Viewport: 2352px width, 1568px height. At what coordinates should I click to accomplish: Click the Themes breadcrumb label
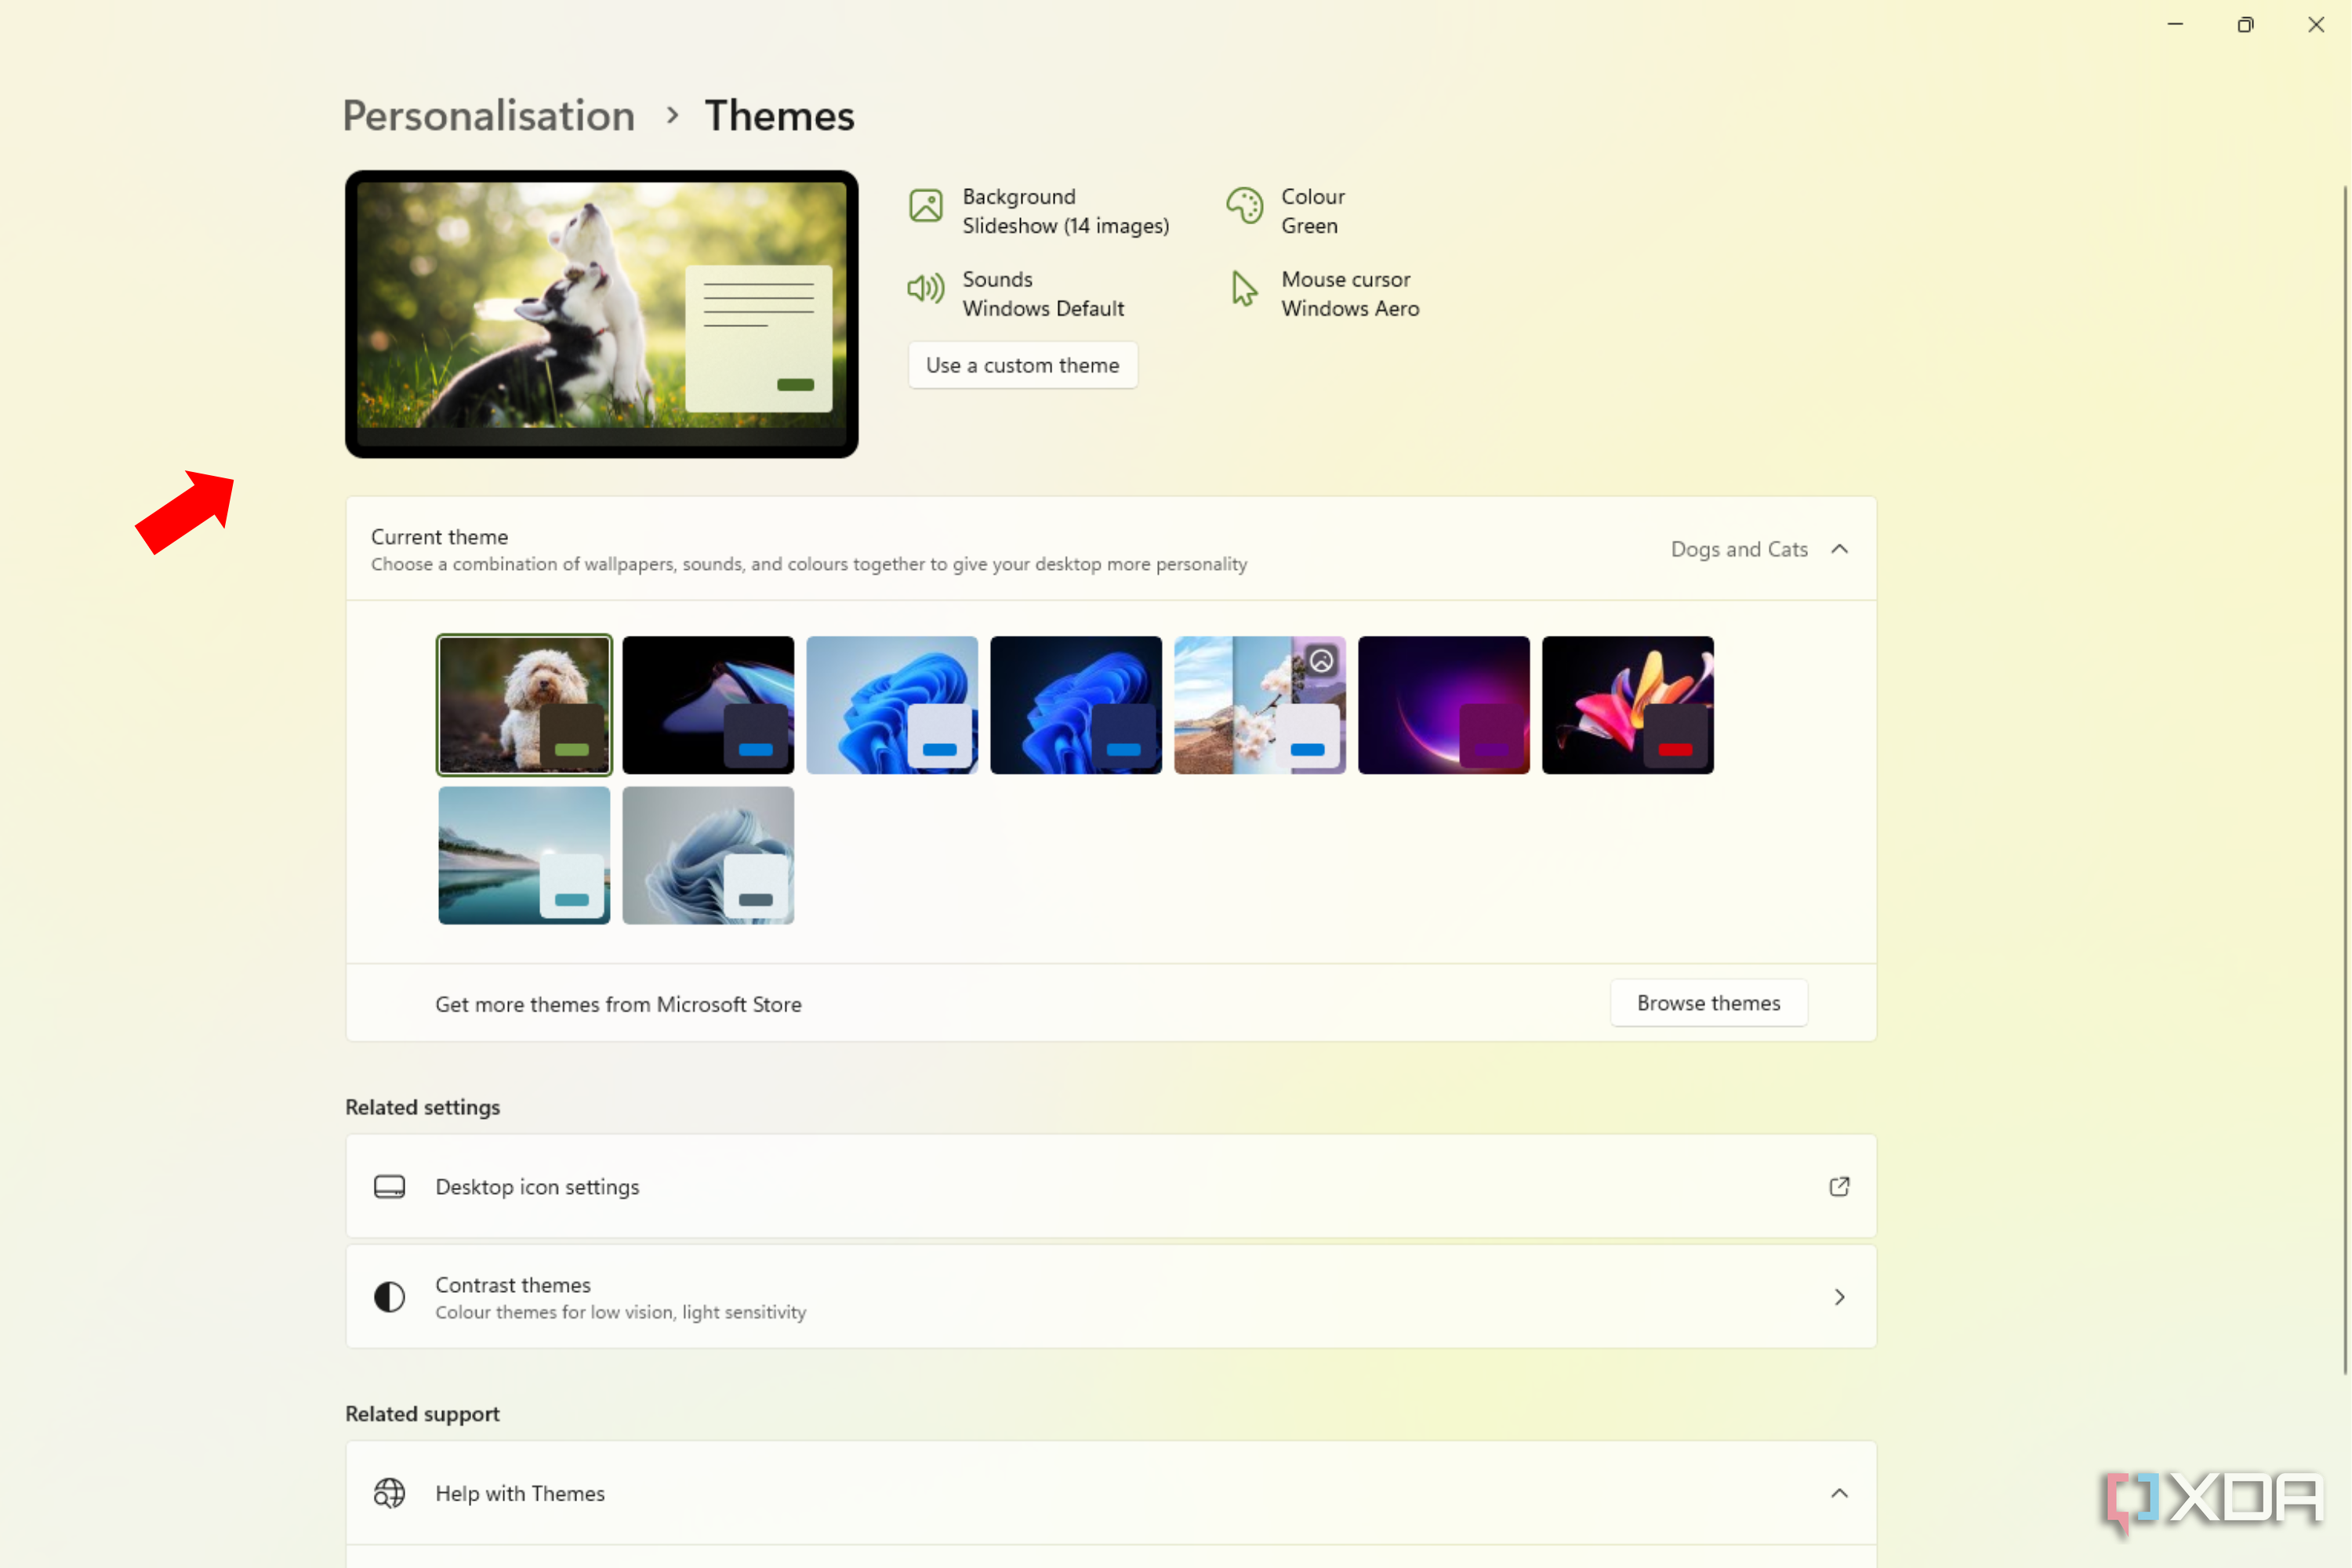click(x=779, y=115)
